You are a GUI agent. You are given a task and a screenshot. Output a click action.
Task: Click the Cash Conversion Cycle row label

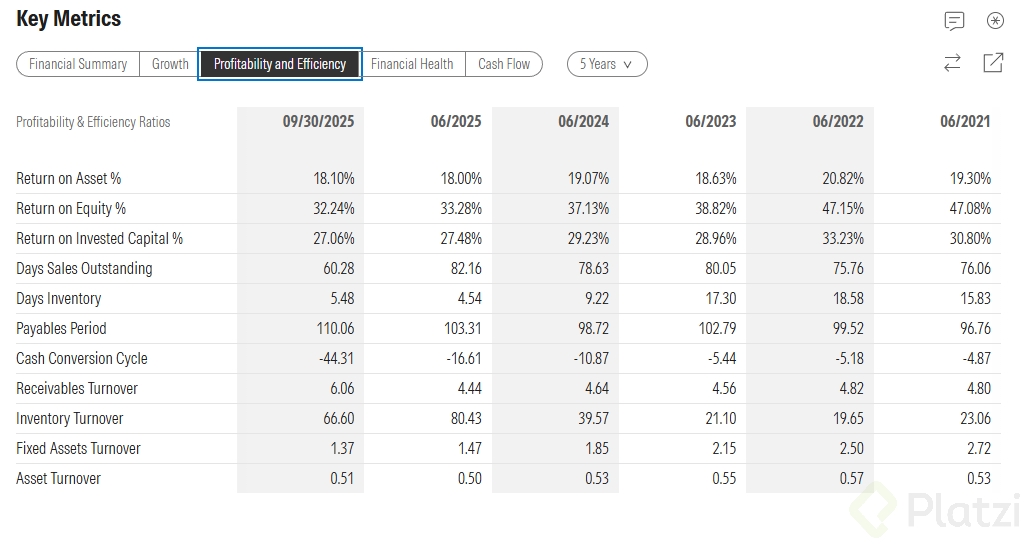[82, 359]
